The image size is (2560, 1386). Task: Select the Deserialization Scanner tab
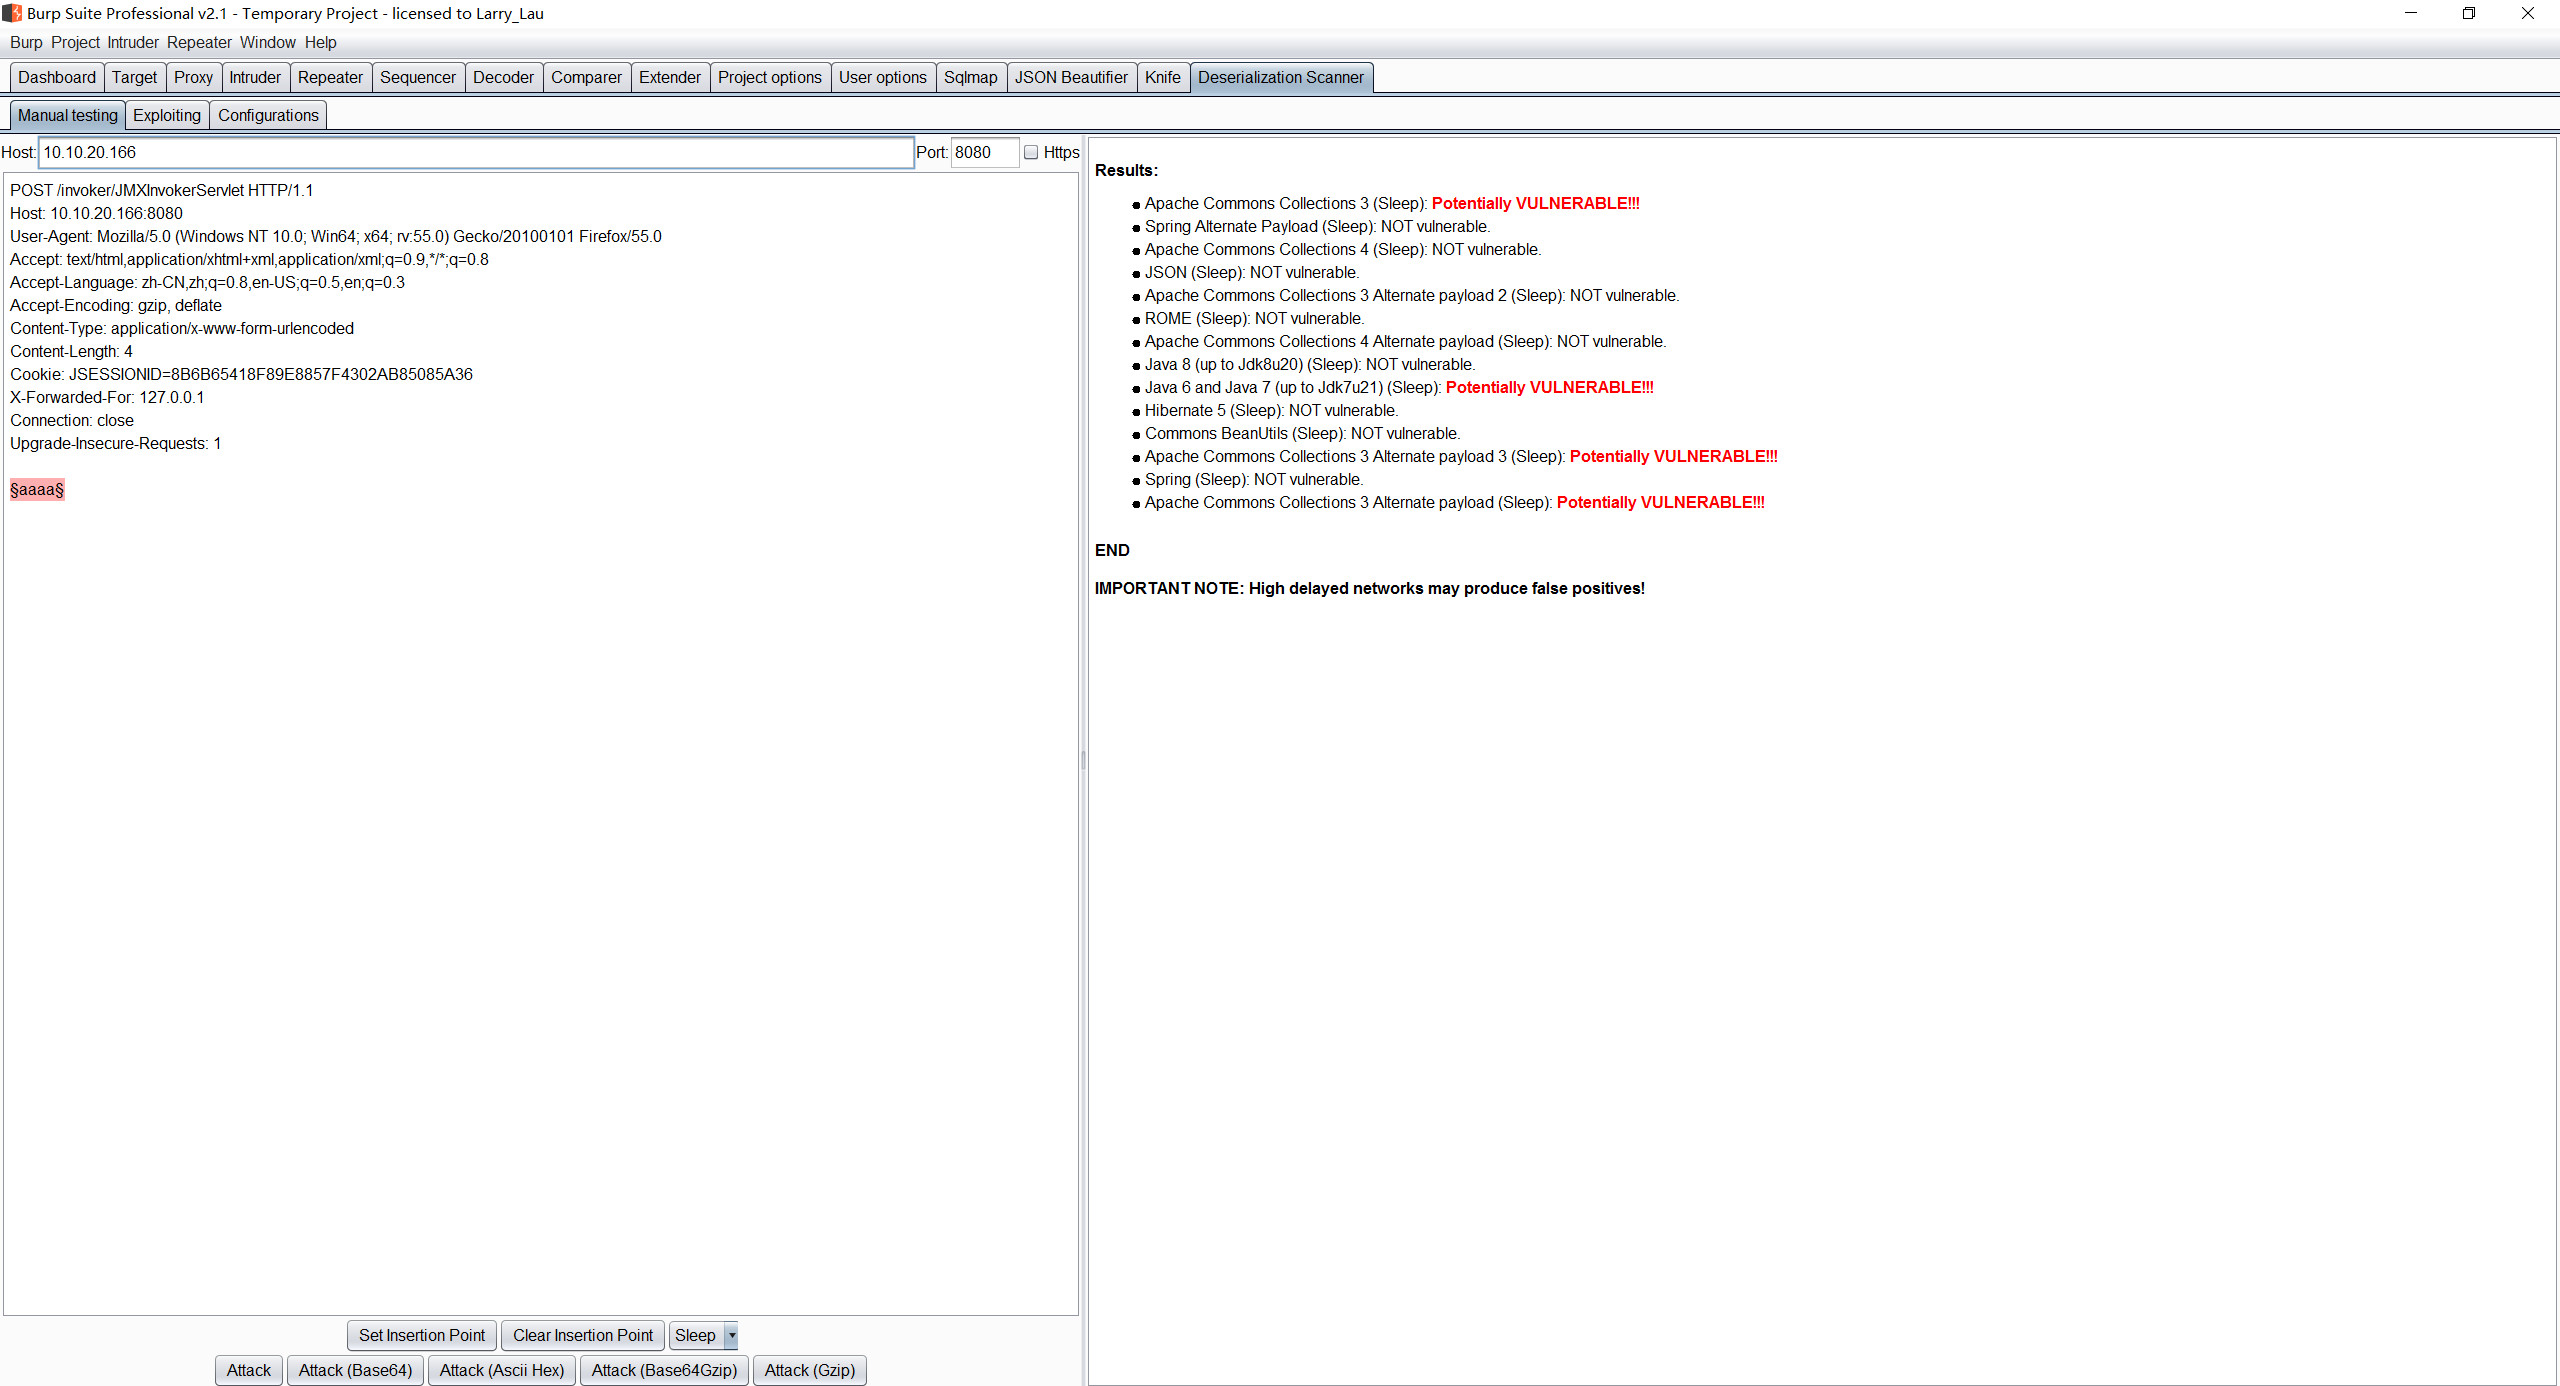point(1281,77)
